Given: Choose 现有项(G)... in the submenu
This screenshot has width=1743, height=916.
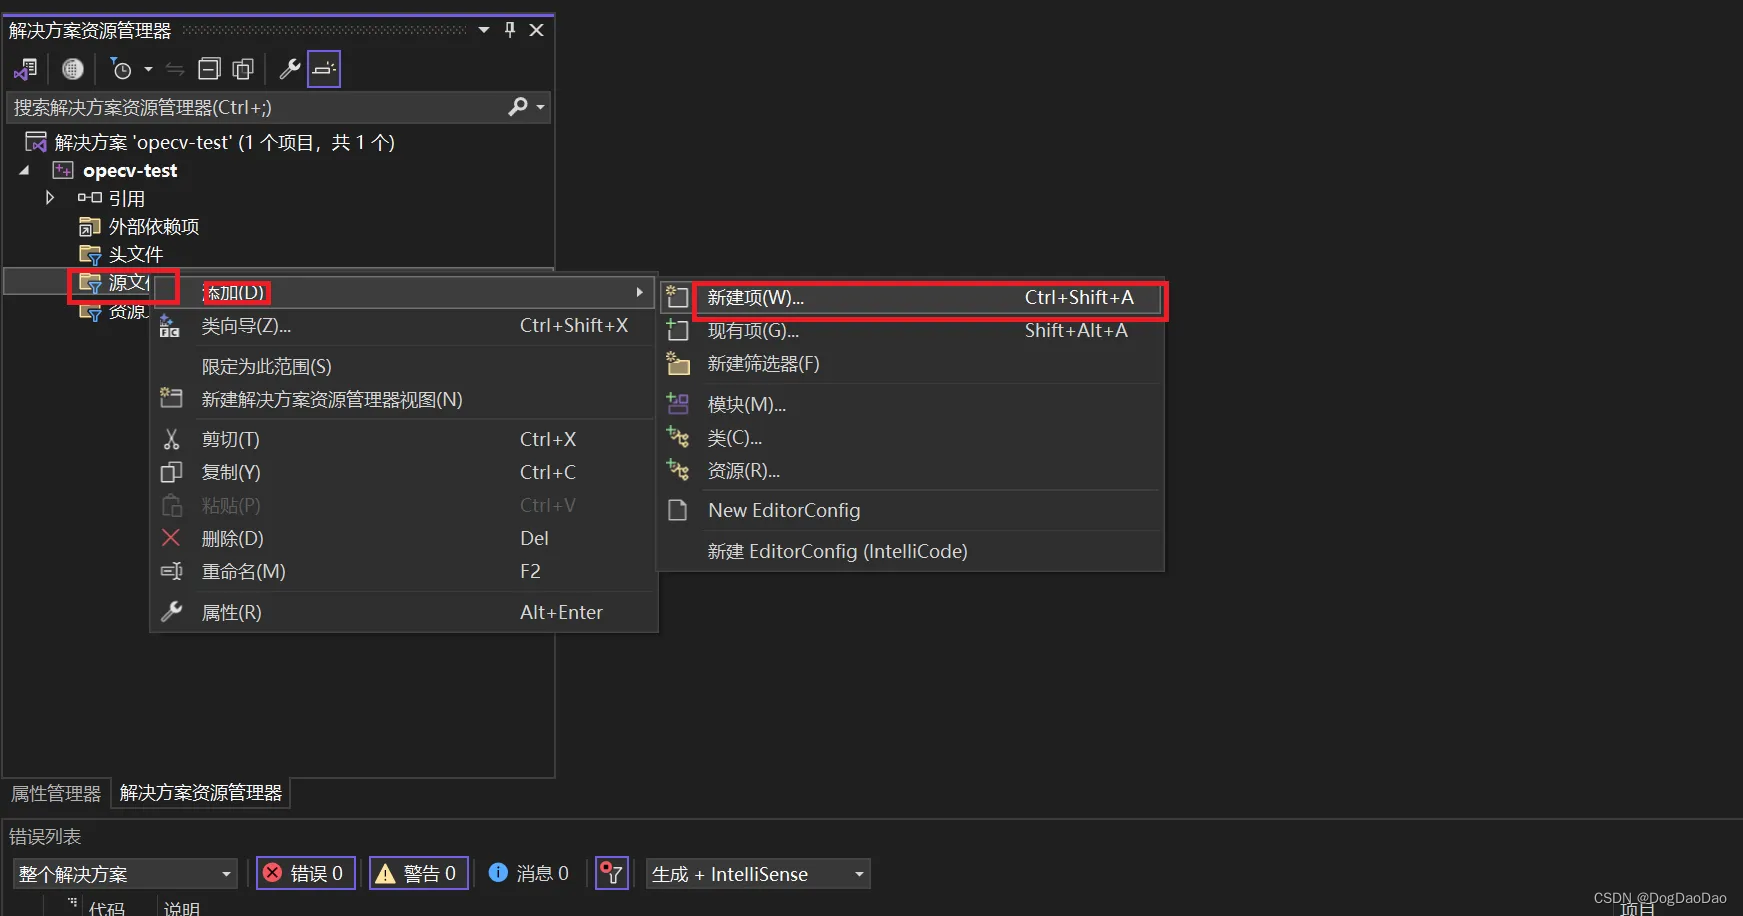Looking at the screenshot, I should click(x=912, y=331).
